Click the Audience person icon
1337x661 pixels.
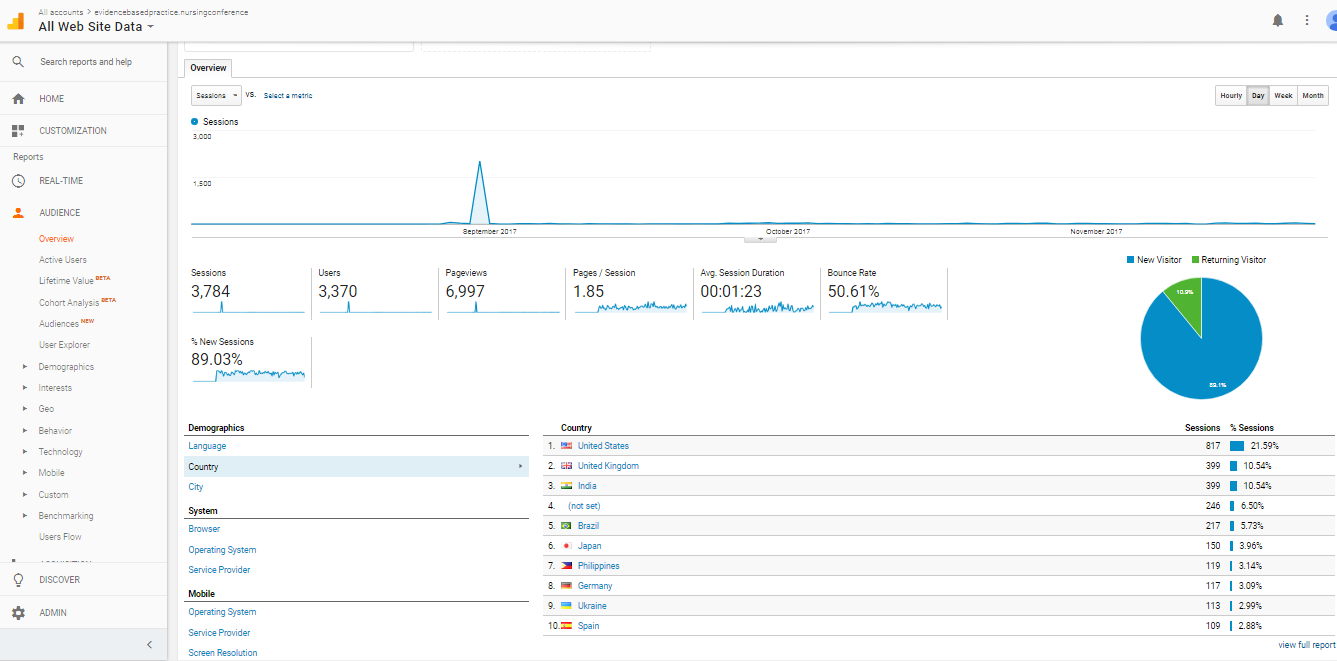(18, 213)
